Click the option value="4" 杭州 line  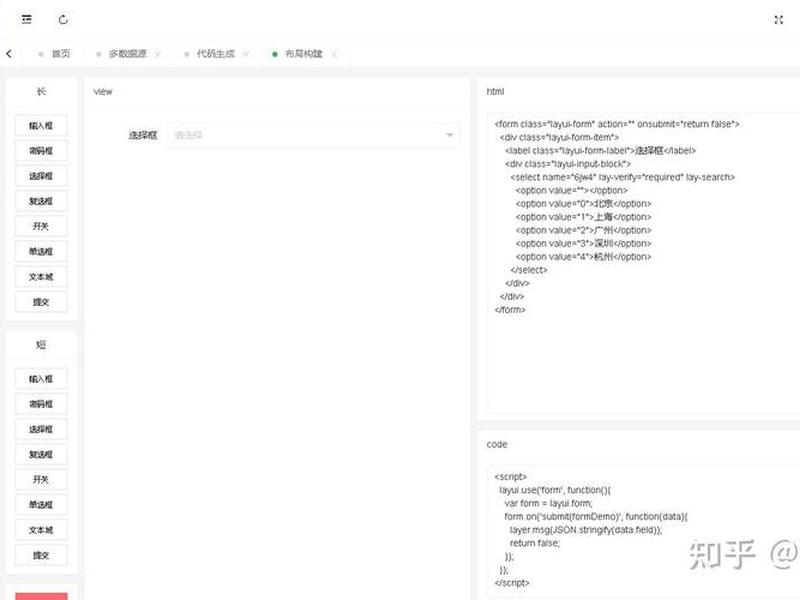pyautogui.click(x=583, y=257)
